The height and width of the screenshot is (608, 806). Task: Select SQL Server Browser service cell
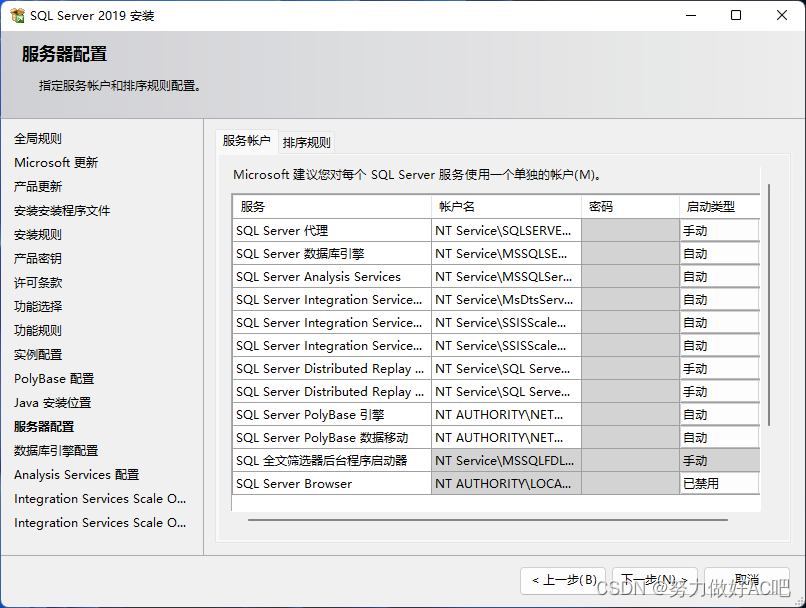click(332, 484)
